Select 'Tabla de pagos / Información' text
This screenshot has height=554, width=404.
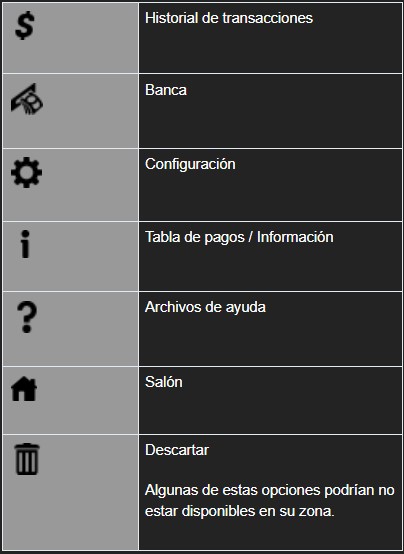pyautogui.click(x=239, y=237)
